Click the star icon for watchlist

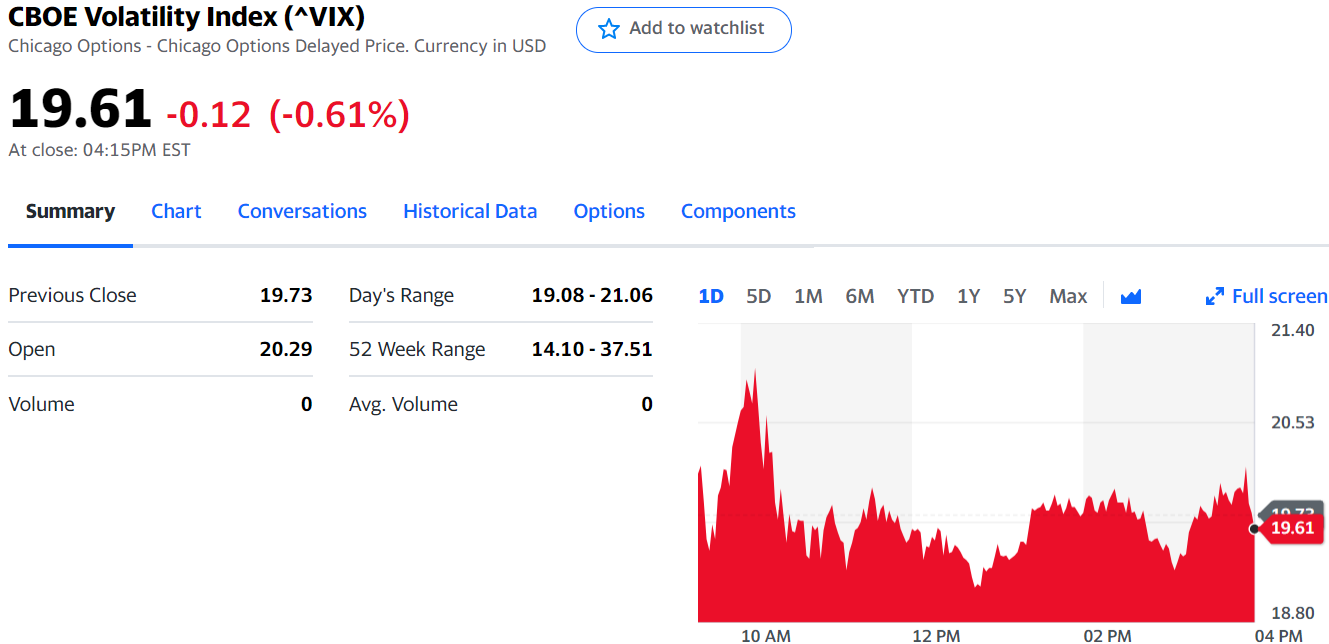(x=609, y=29)
